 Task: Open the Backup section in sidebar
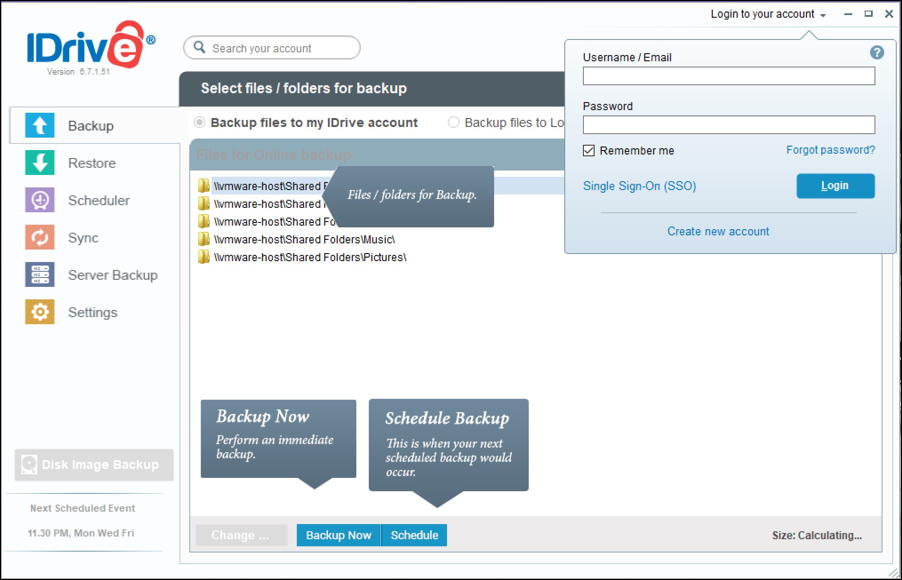click(95, 125)
